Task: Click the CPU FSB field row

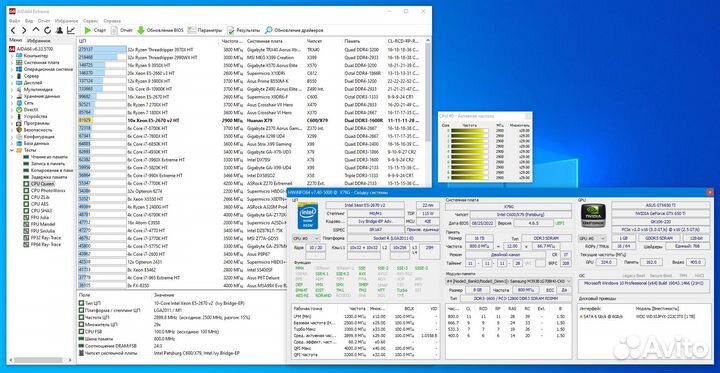Action: pos(181,332)
